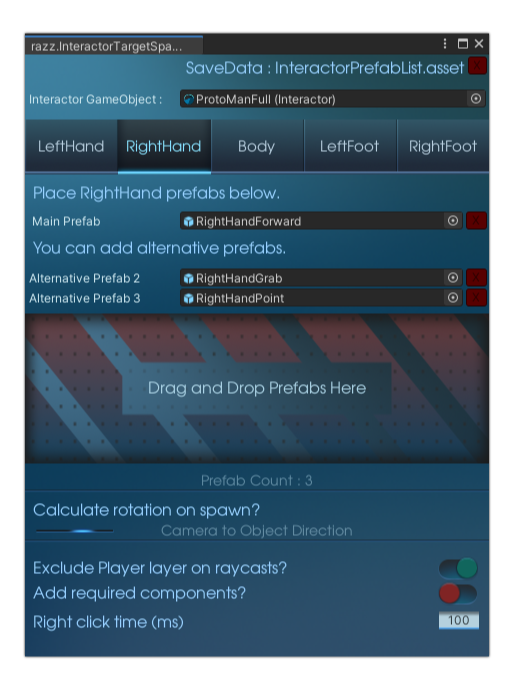This screenshot has height=690, width=514.
Task: Adjust the rotation calculation mode slider
Action: click(x=75, y=531)
